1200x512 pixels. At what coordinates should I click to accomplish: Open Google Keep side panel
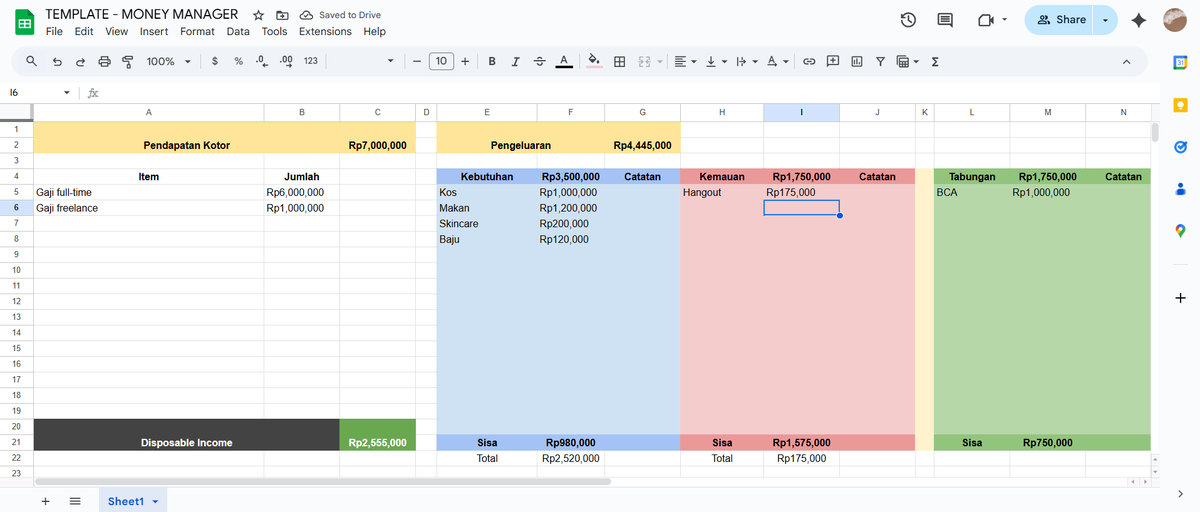tap(1180, 104)
